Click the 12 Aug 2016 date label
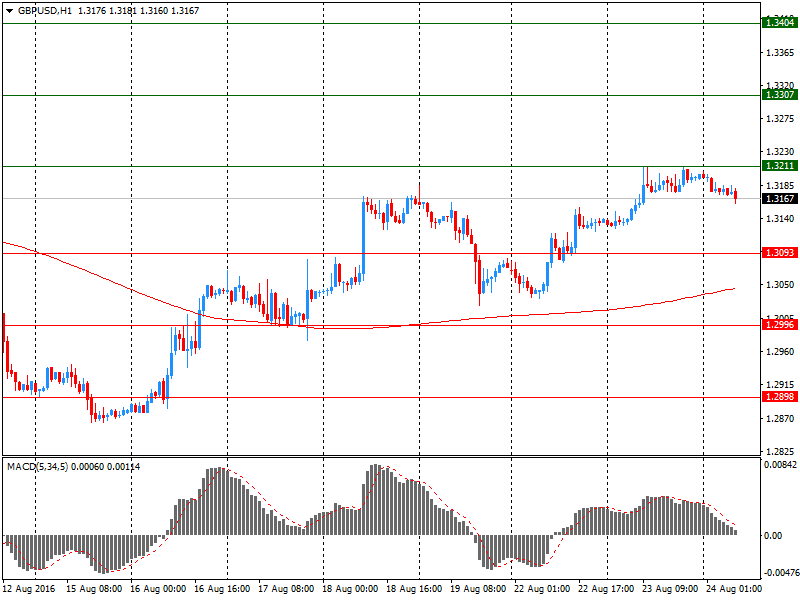 pyautogui.click(x=29, y=589)
